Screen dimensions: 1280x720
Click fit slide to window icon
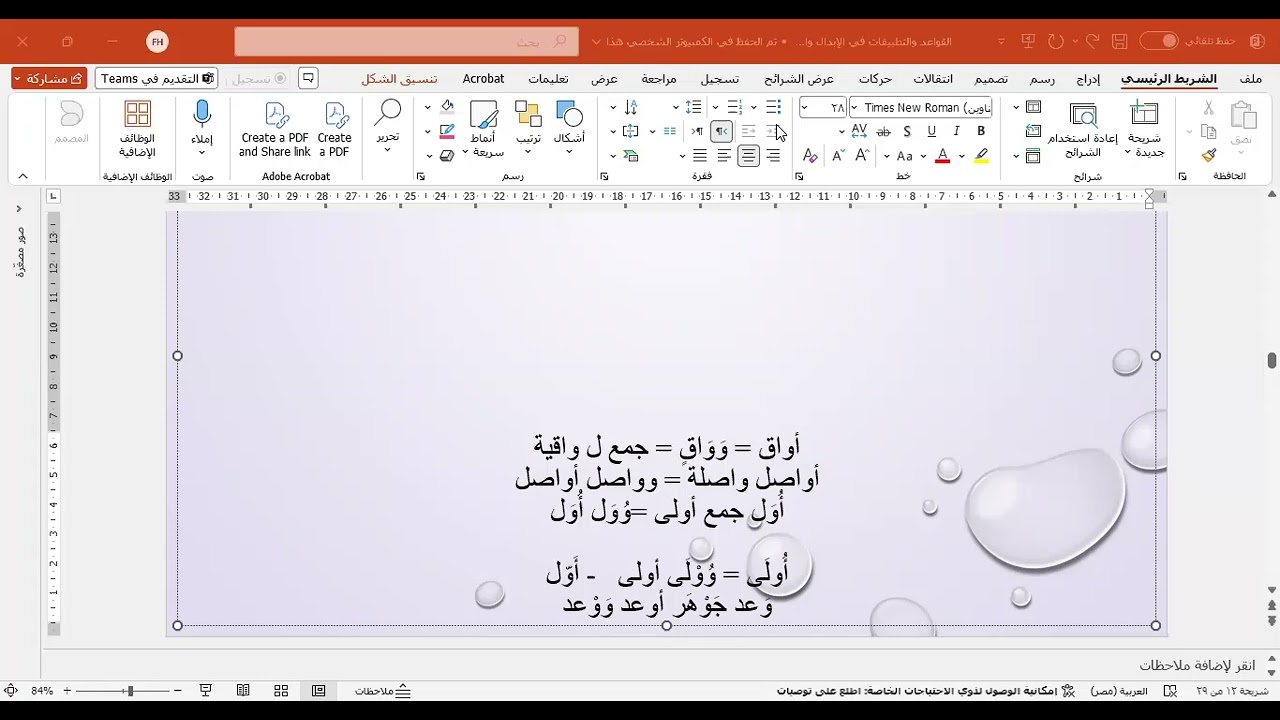click(11, 691)
